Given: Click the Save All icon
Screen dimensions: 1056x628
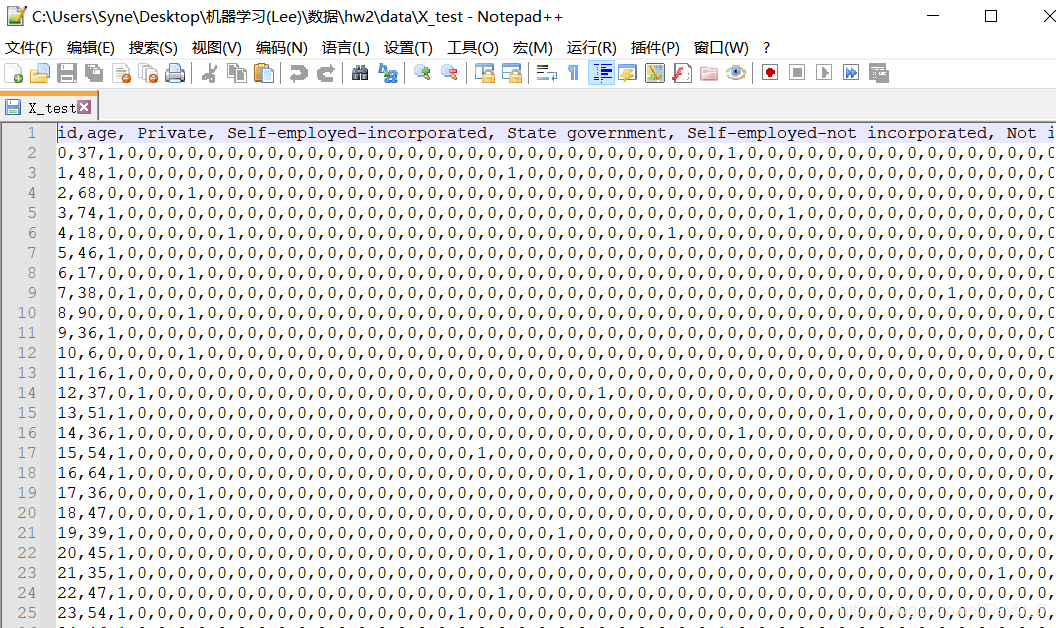Looking at the screenshot, I should coord(94,73).
